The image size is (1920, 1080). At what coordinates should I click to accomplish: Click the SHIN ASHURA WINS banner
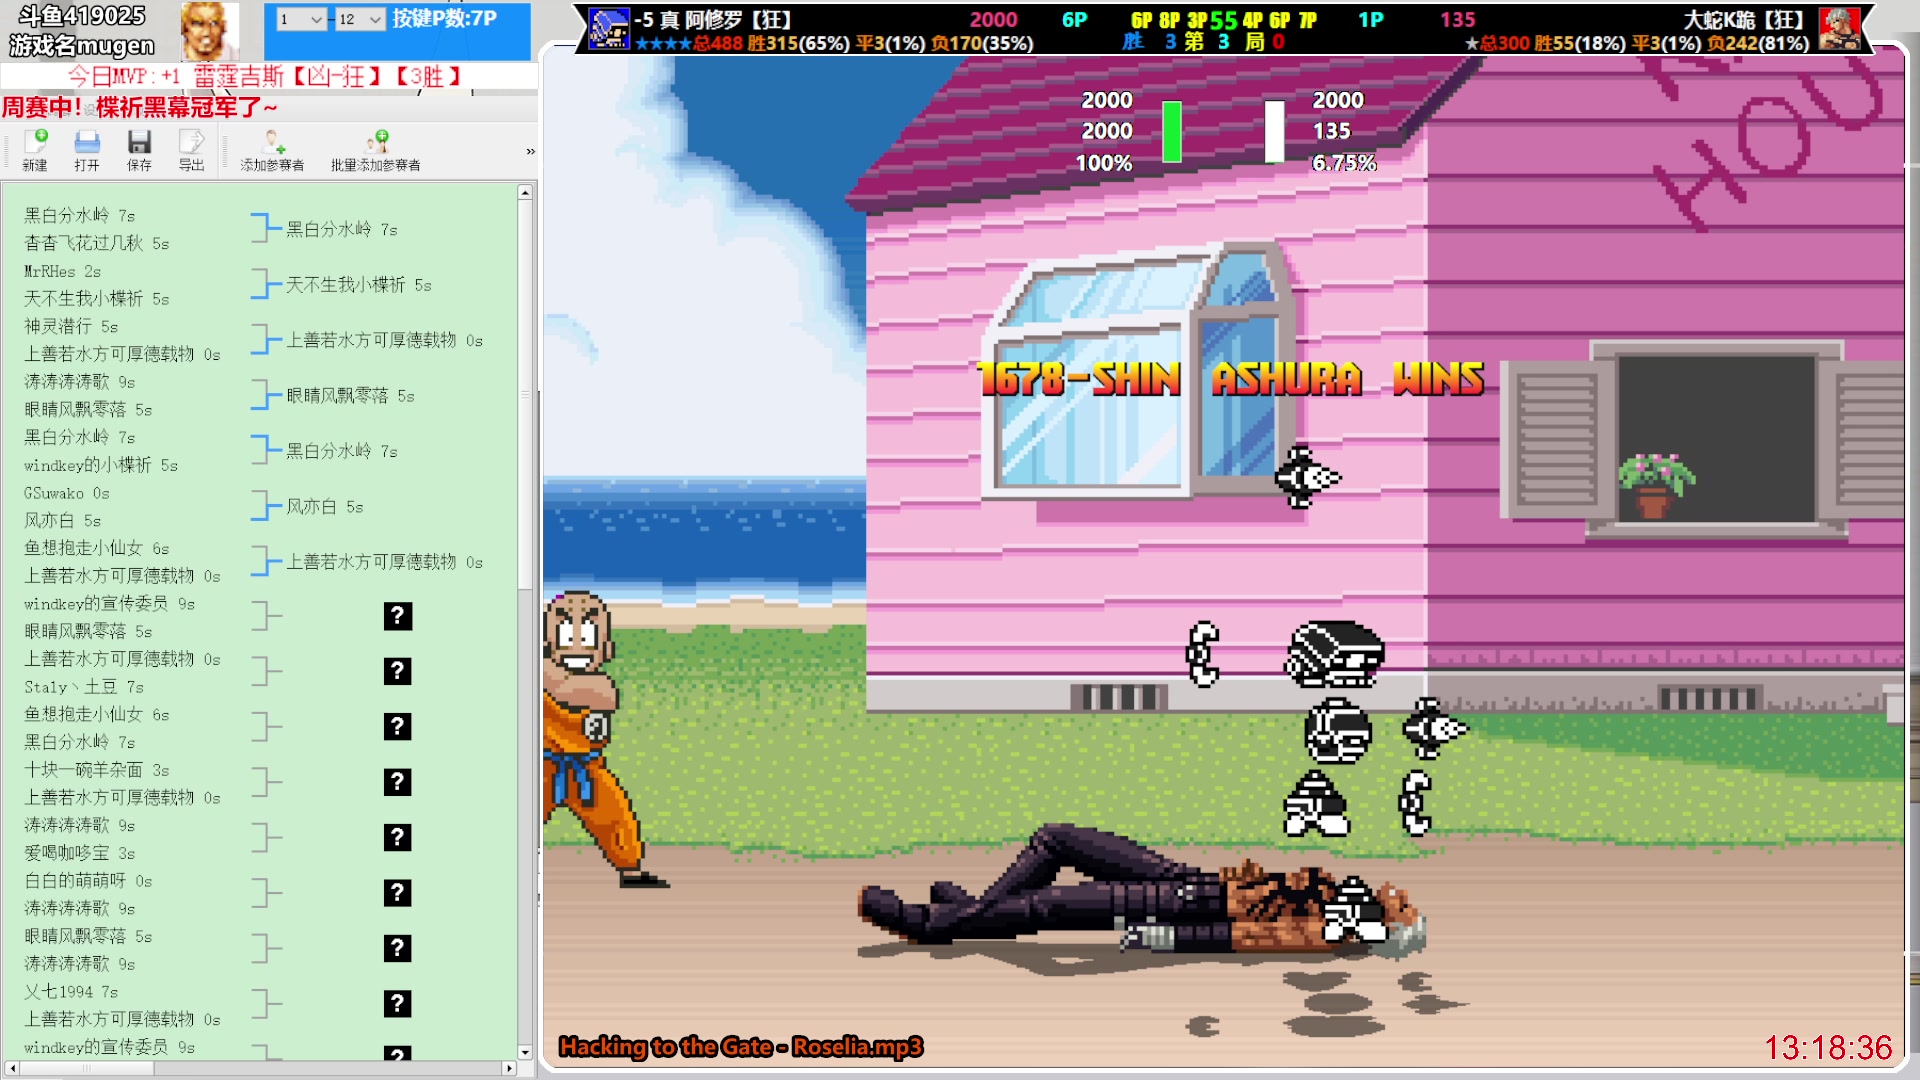1231,379
